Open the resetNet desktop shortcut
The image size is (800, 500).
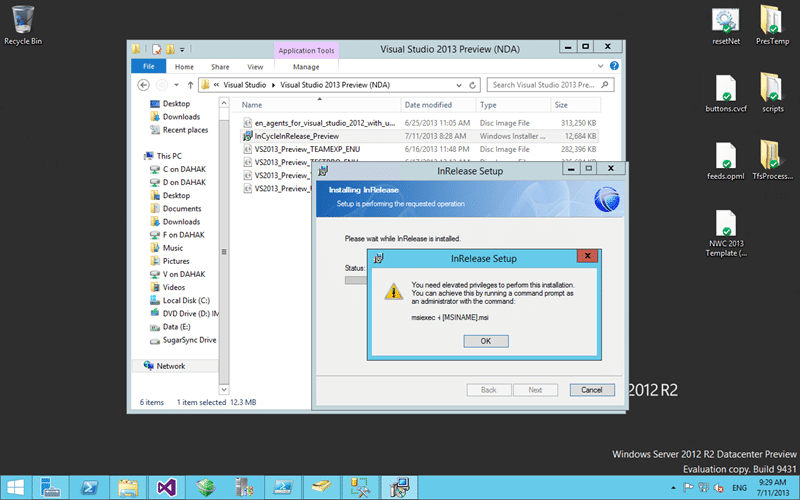pos(726,25)
